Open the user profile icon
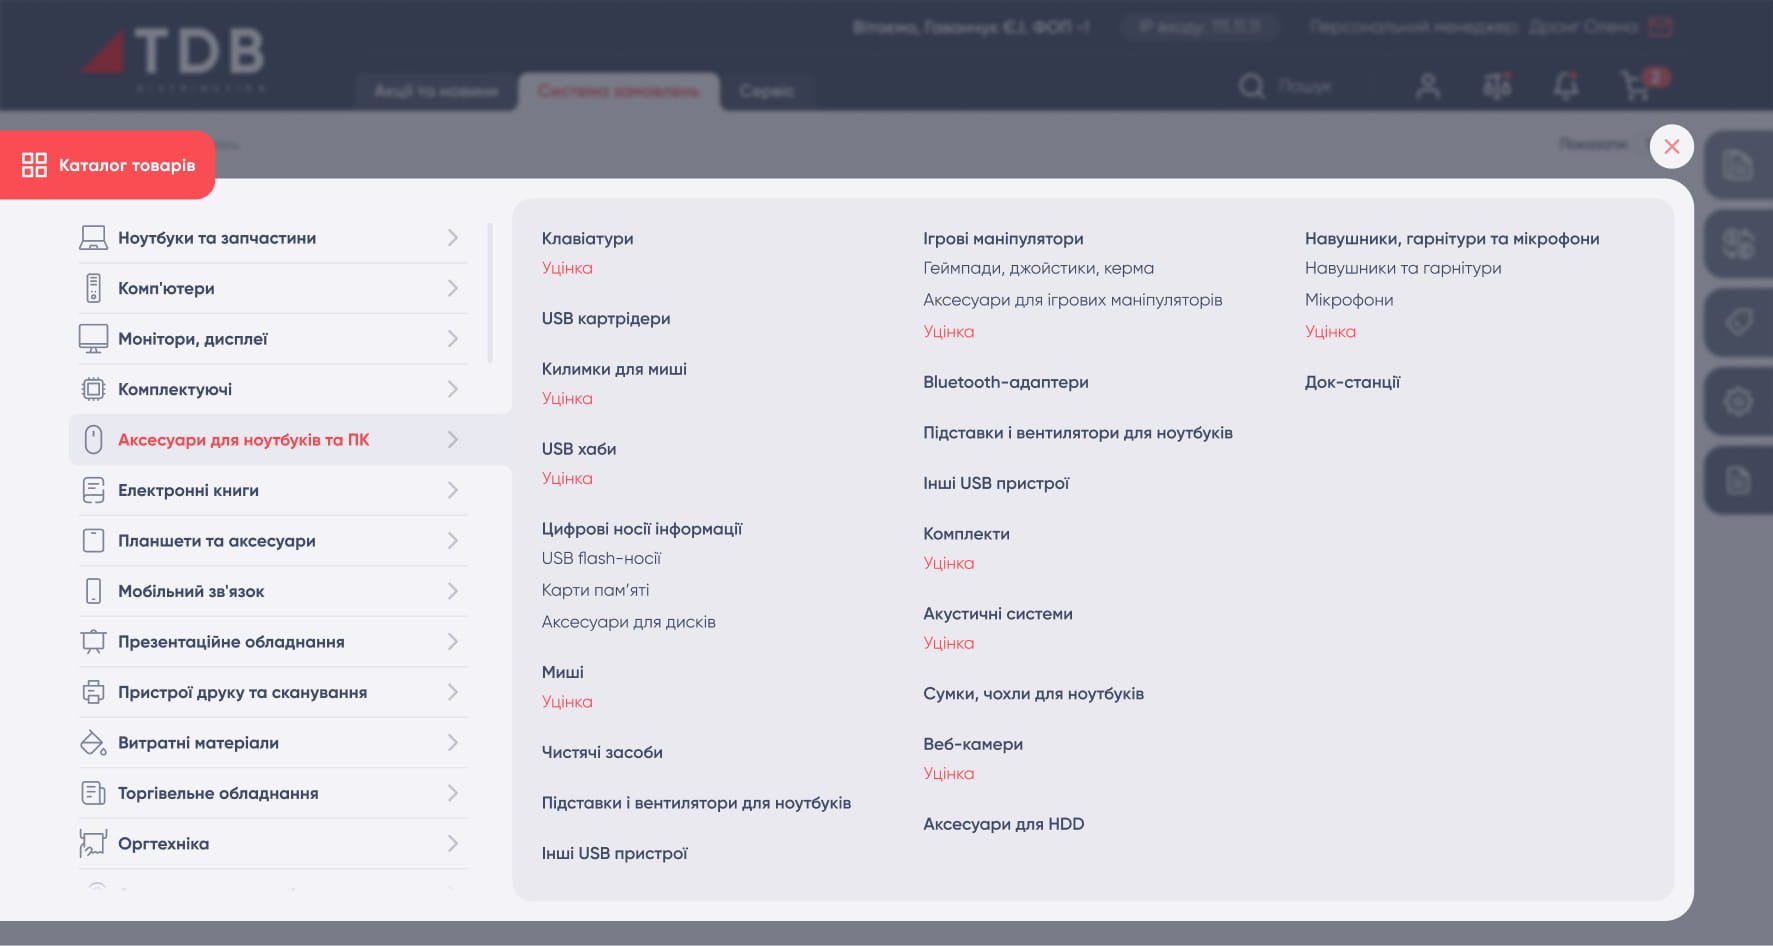1773x946 pixels. click(x=1428, y=86)
